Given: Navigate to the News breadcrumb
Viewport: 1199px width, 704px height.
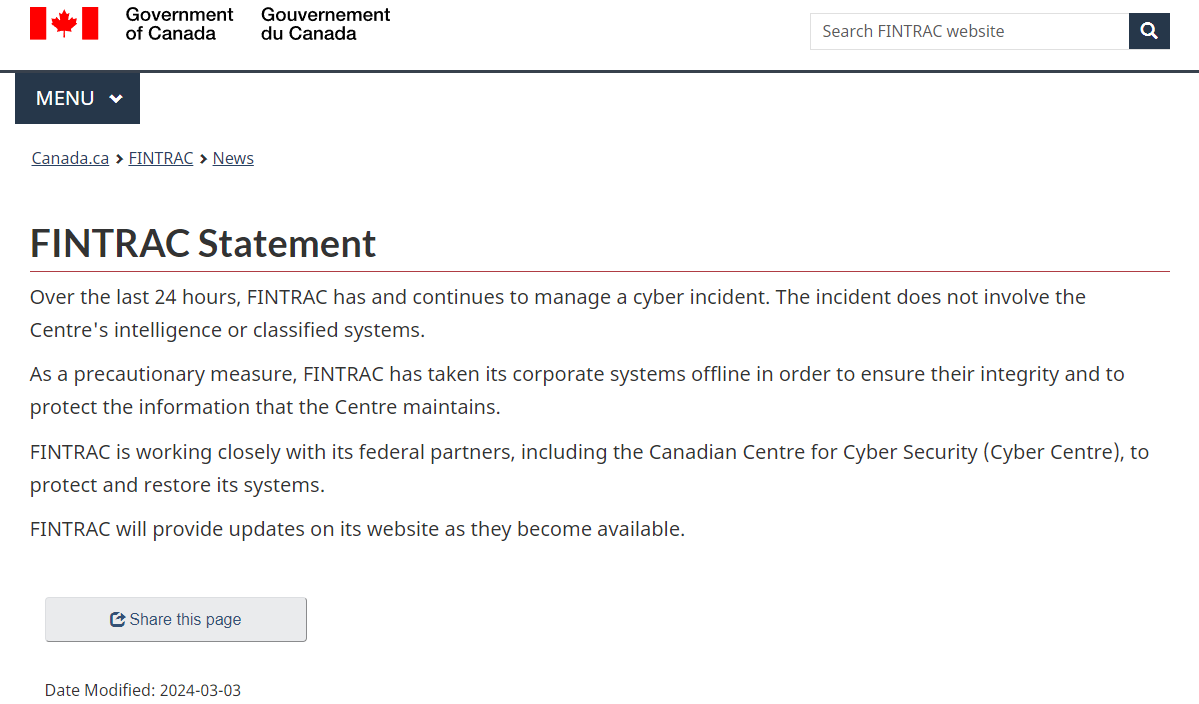Looking at the screenshot, I should click(233, 158).
